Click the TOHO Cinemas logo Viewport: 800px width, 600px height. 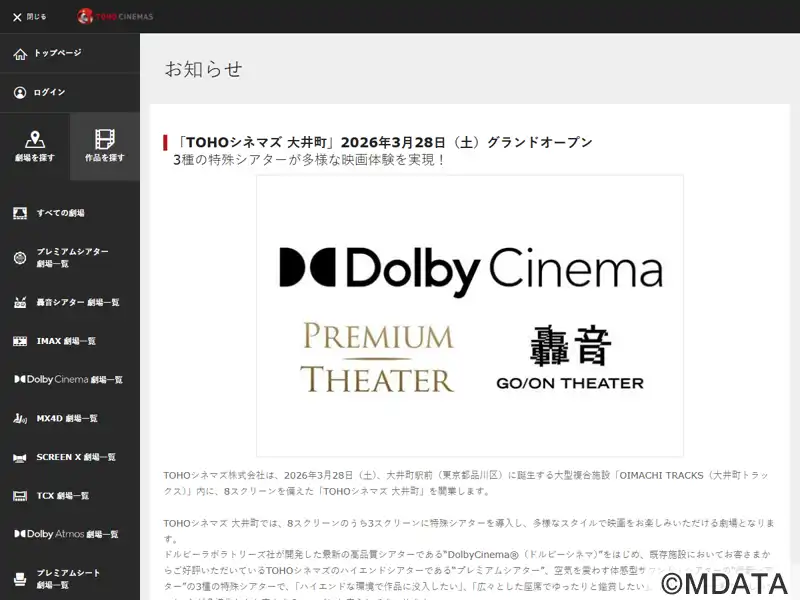tap(115, 16)
